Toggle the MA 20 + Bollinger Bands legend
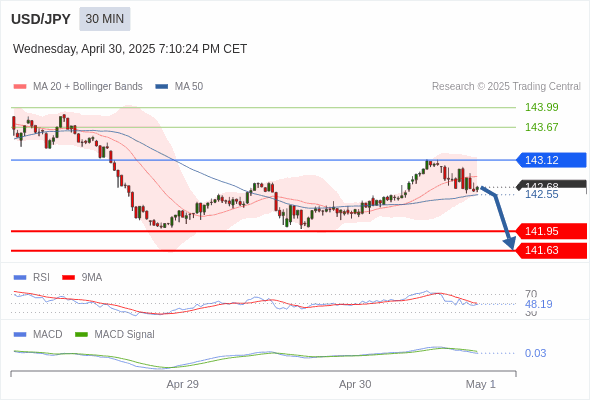Image resolution: width=590 pixels, height=400 pixels. click(78, 87)
